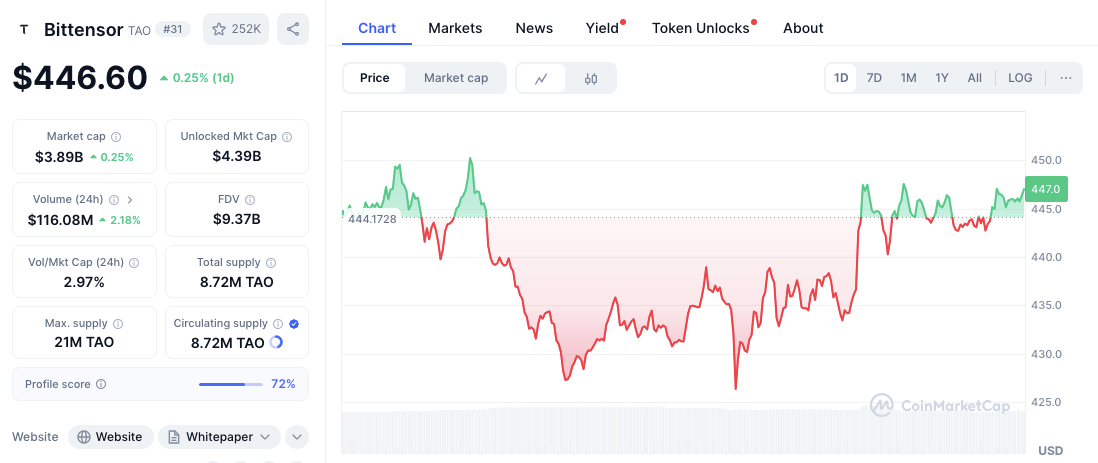Click the Market cap info icon
Viewport: 1098px width, 463px height.
tap(116, 136)
